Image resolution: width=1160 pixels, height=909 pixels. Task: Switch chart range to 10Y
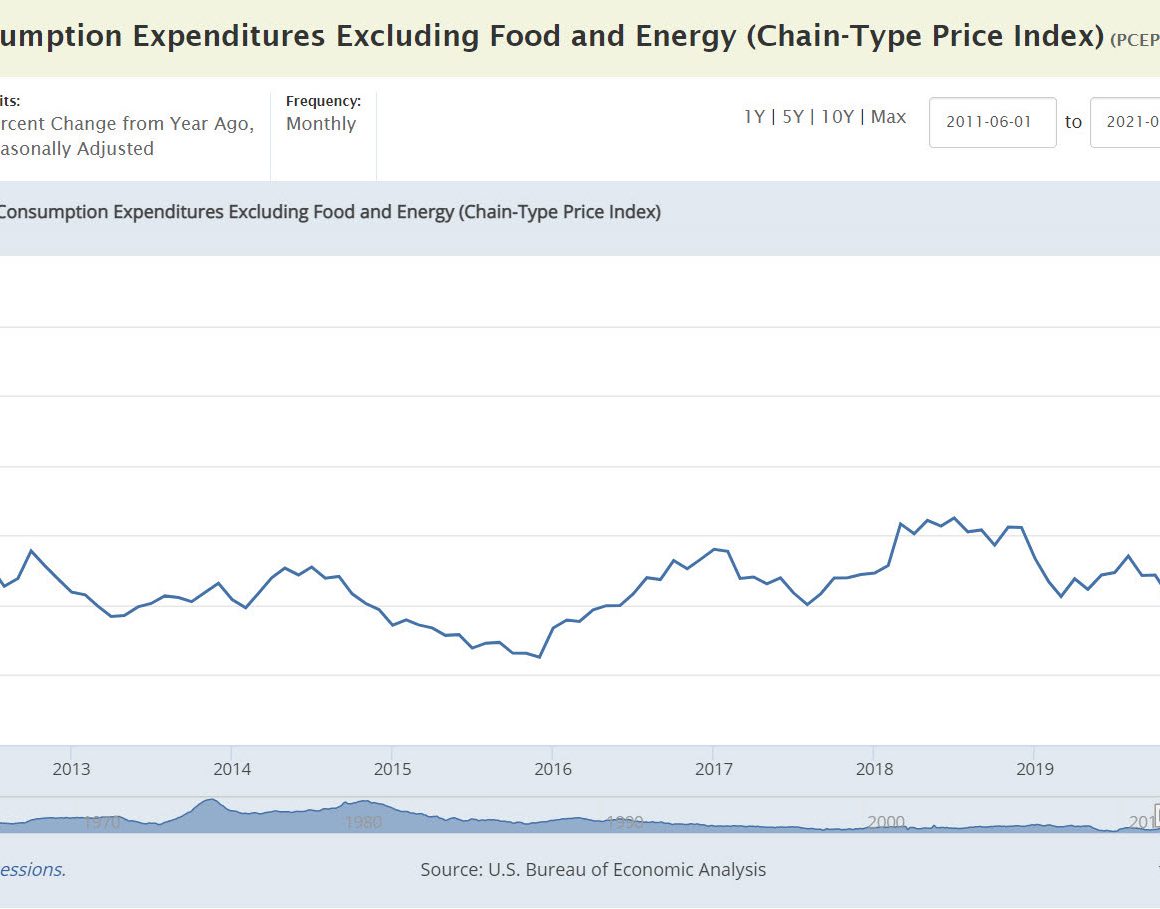pyautogui.click(x=837, y=117)
